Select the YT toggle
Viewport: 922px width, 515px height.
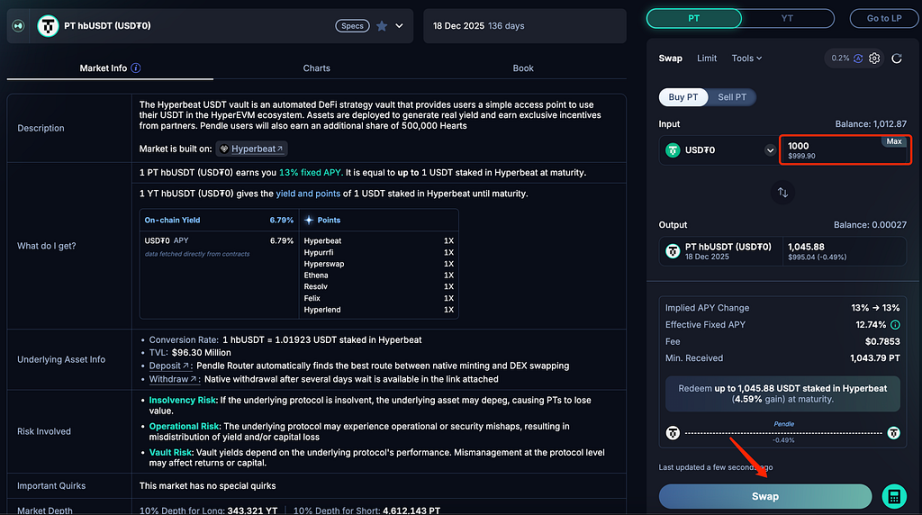click(x=787, y=18)
